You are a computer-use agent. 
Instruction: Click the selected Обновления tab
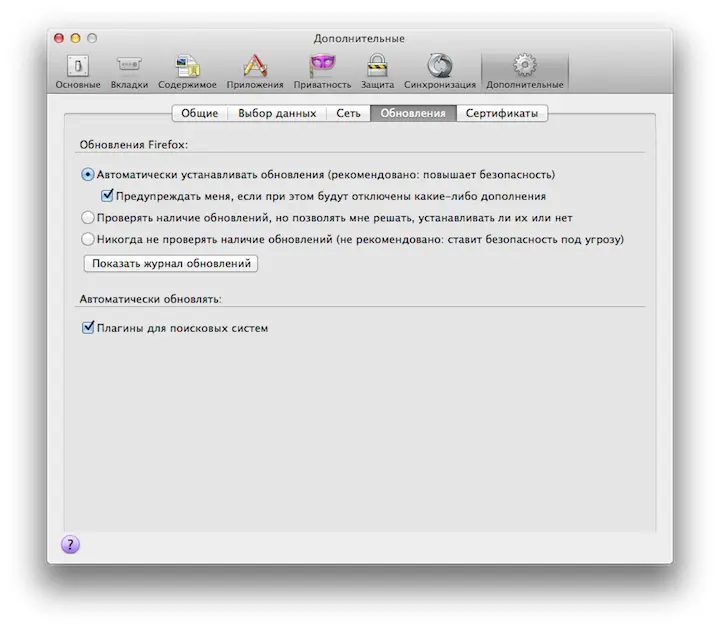(413, 113)
